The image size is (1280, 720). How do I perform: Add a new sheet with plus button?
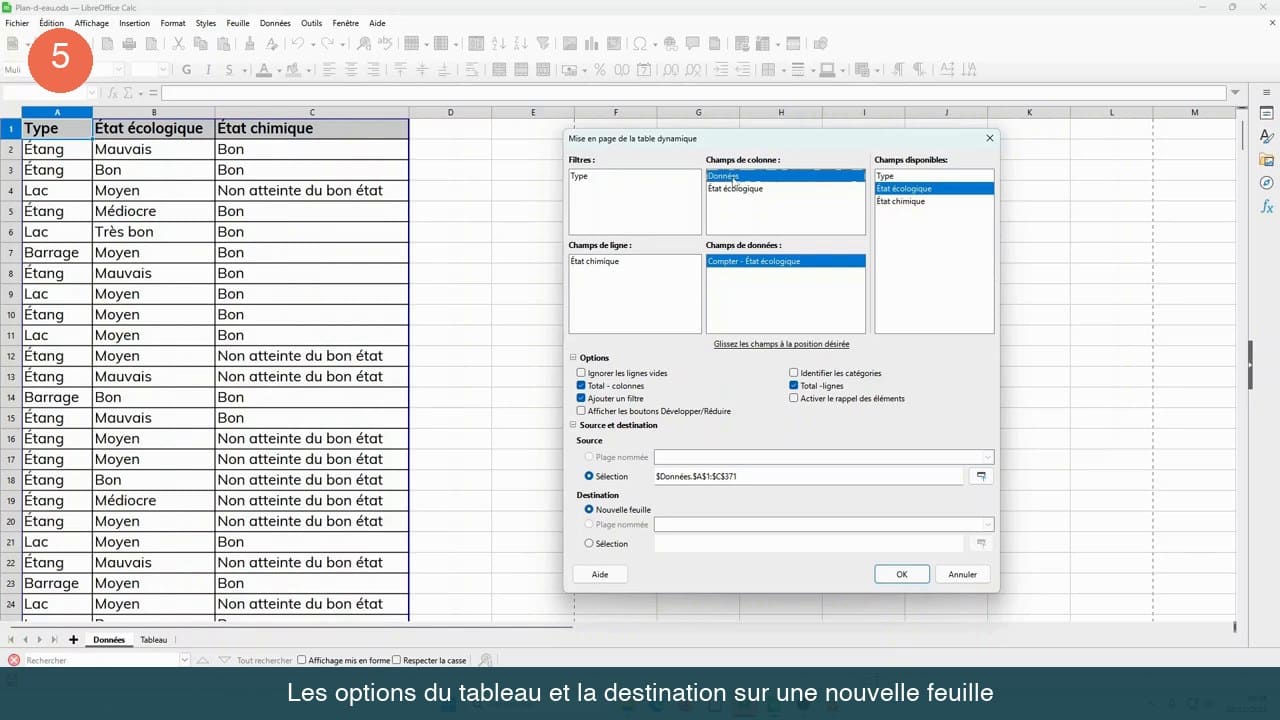point(73,640)
